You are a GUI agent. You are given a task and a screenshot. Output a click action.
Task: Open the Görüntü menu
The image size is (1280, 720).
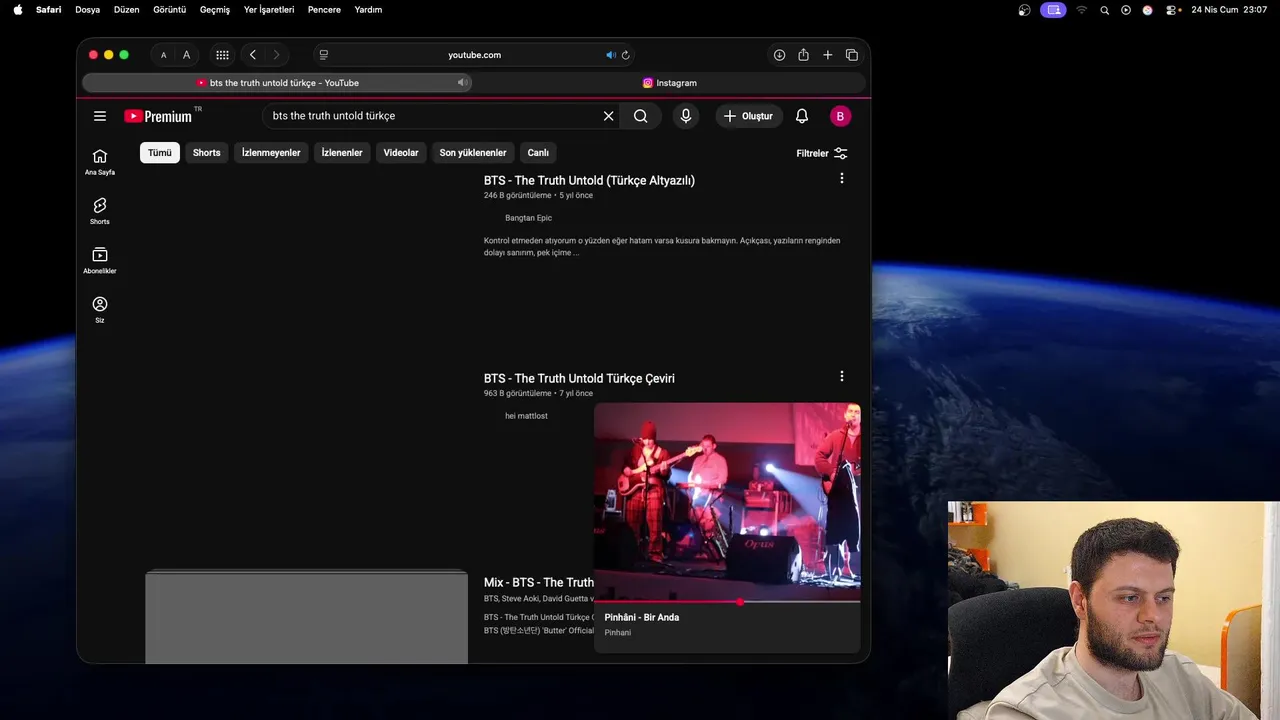[x=169, y=10]
